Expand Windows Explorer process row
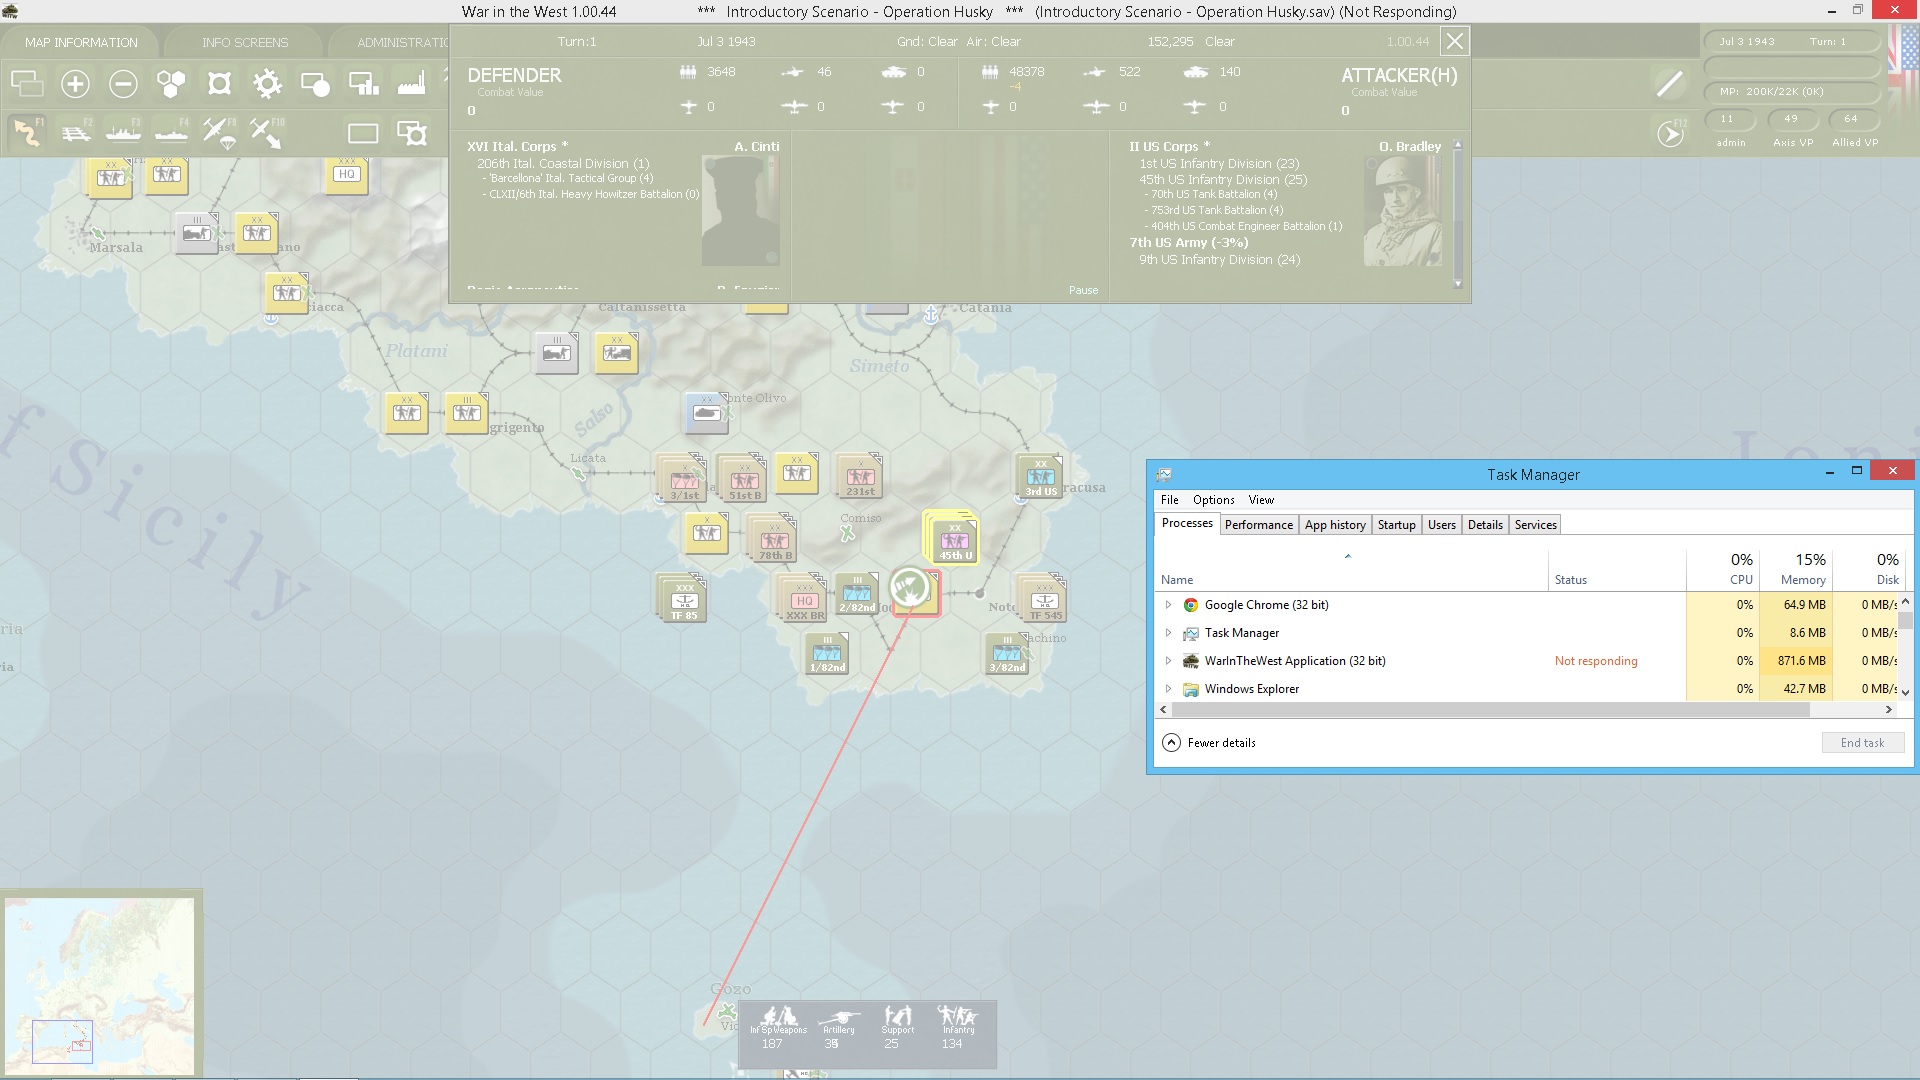The height and width of the screenshot is (1080, 1920). [x=1168, y=689]
